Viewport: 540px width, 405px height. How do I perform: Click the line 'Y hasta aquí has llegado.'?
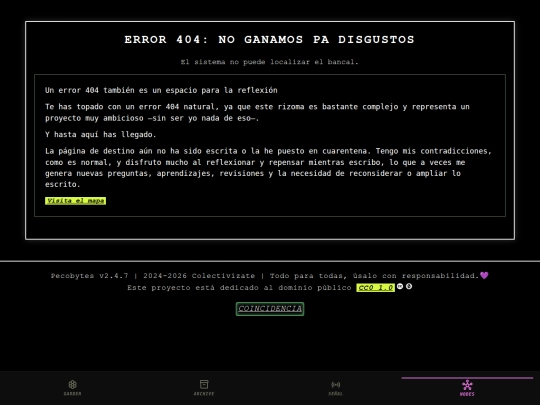pos(101,135)
